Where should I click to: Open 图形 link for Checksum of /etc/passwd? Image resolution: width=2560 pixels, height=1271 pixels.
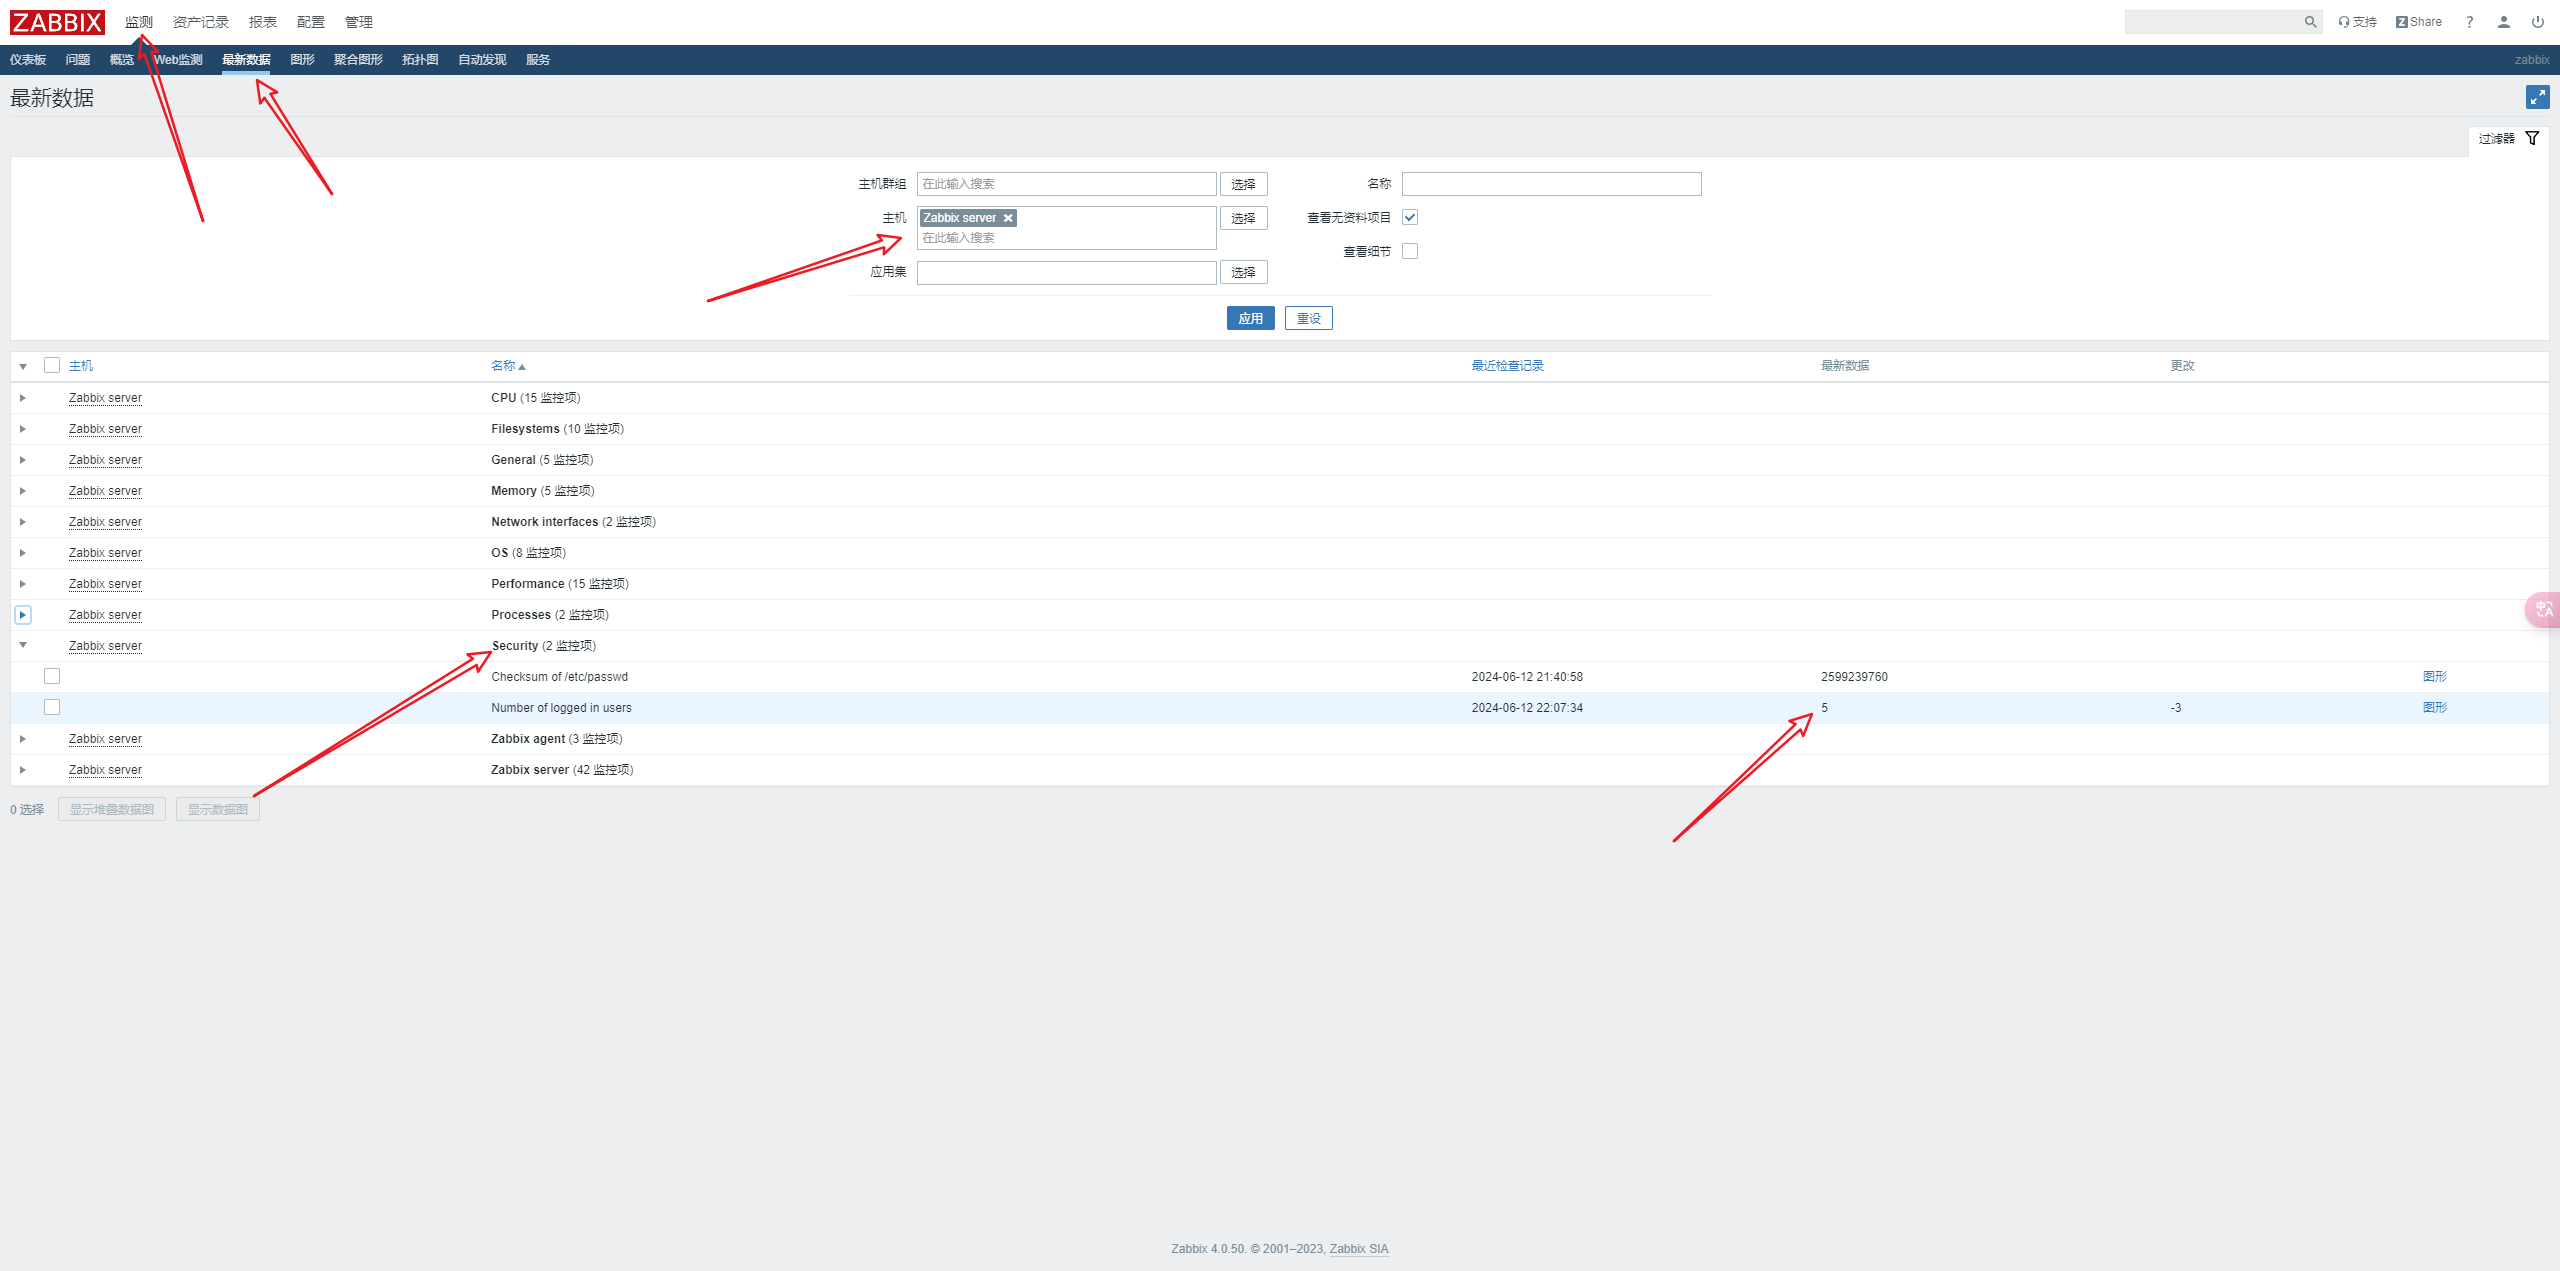2434,677
